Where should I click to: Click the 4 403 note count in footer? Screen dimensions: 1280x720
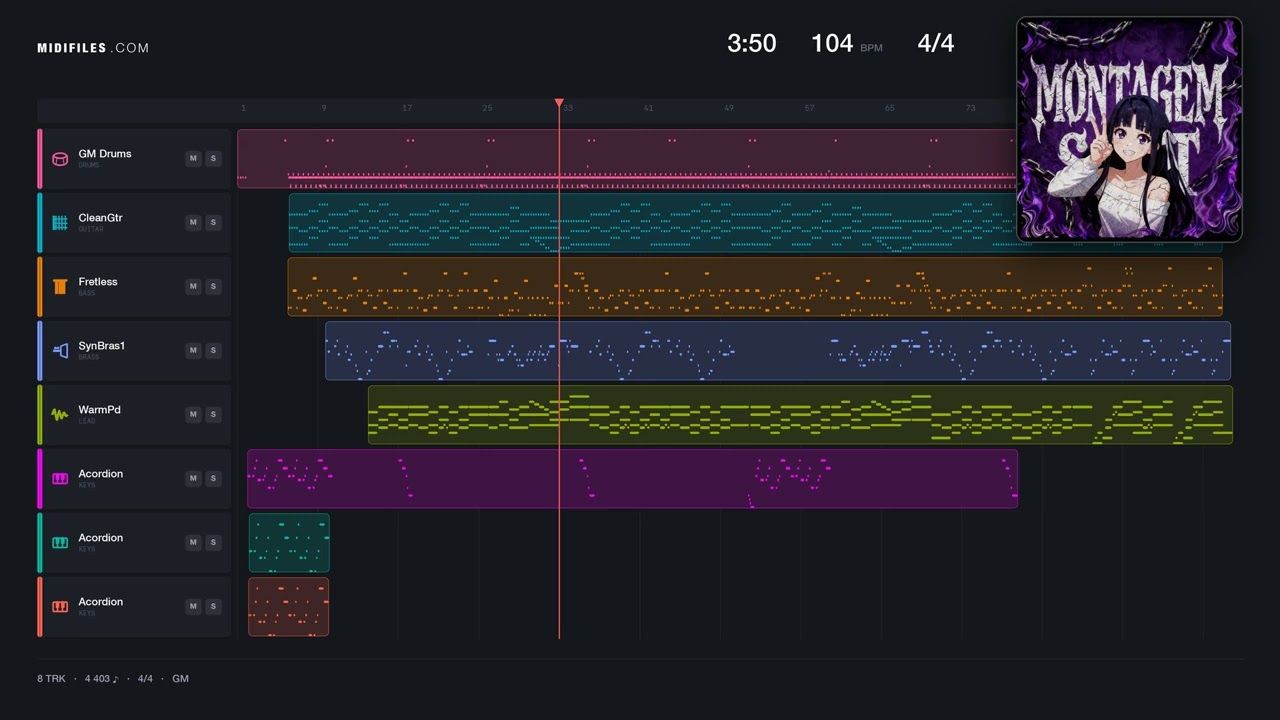click(x=101, y=679)
